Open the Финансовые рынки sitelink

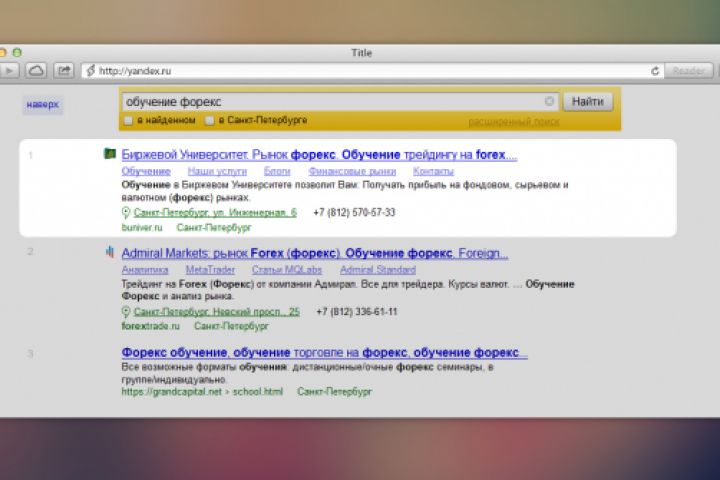point(352,171)
